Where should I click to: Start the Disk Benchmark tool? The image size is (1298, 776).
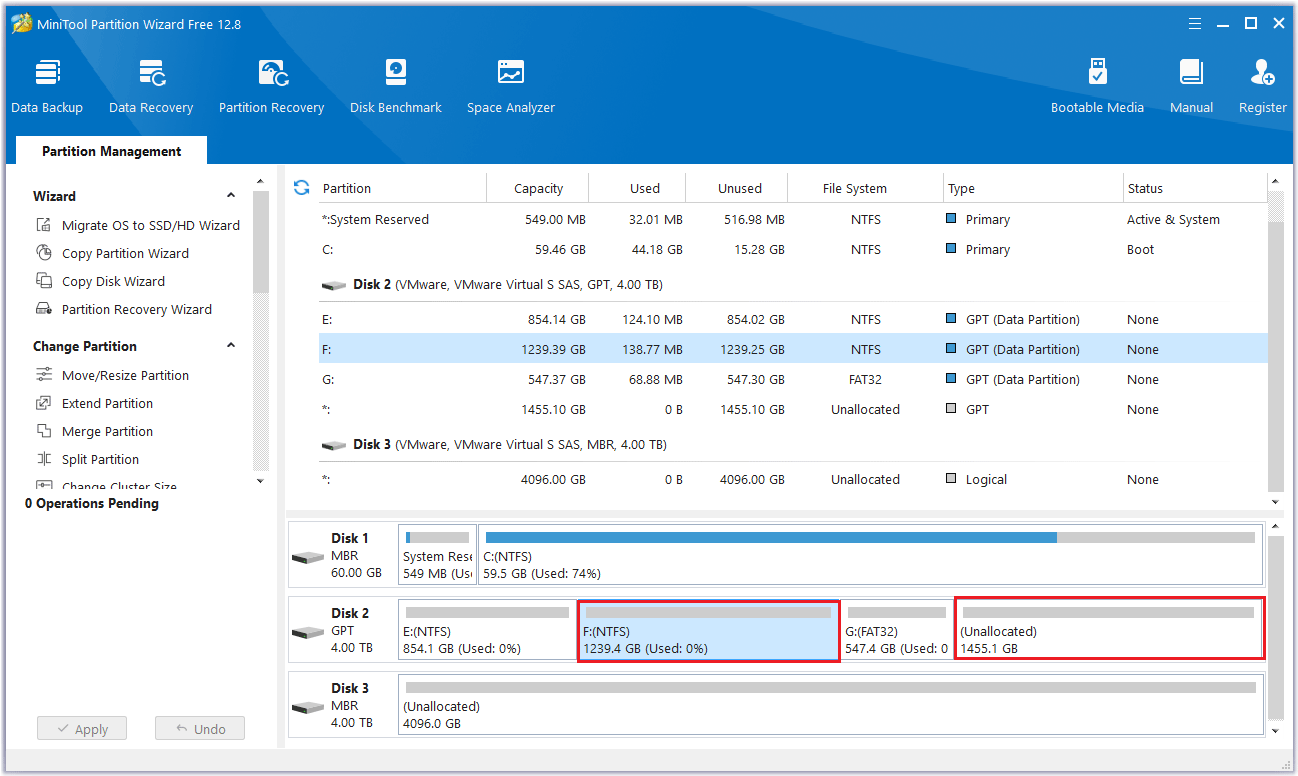[x=396, y=86]
